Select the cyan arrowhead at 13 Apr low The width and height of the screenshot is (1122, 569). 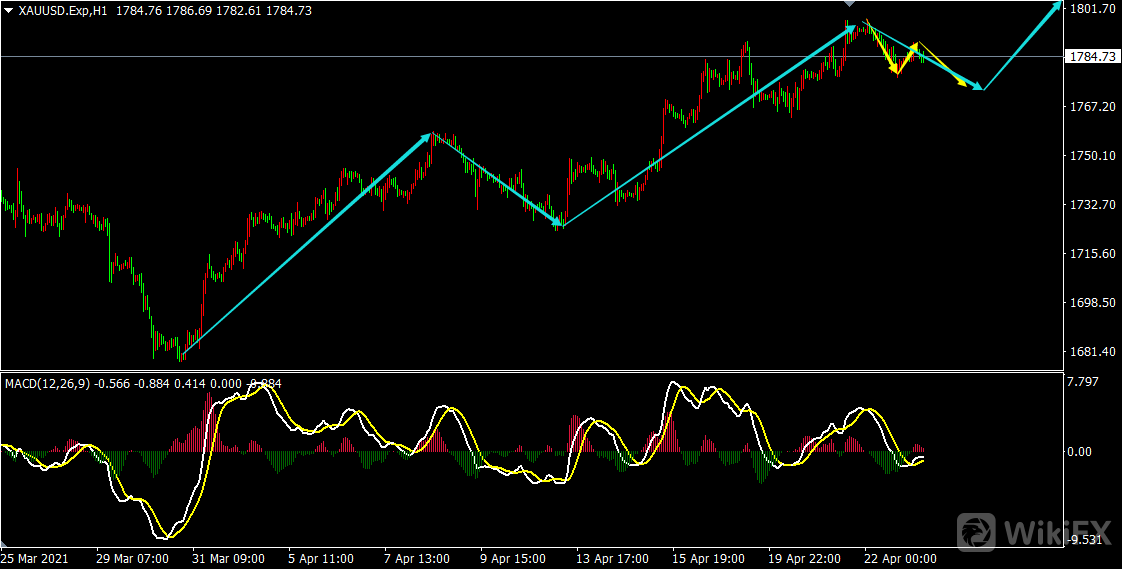click(556, 222)
